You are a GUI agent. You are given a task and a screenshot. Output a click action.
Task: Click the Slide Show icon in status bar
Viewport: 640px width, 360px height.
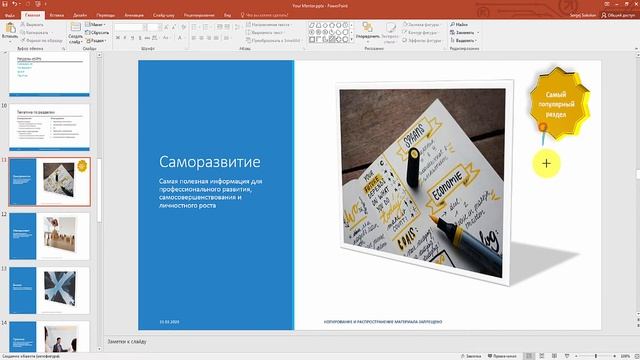pos(567,356)
